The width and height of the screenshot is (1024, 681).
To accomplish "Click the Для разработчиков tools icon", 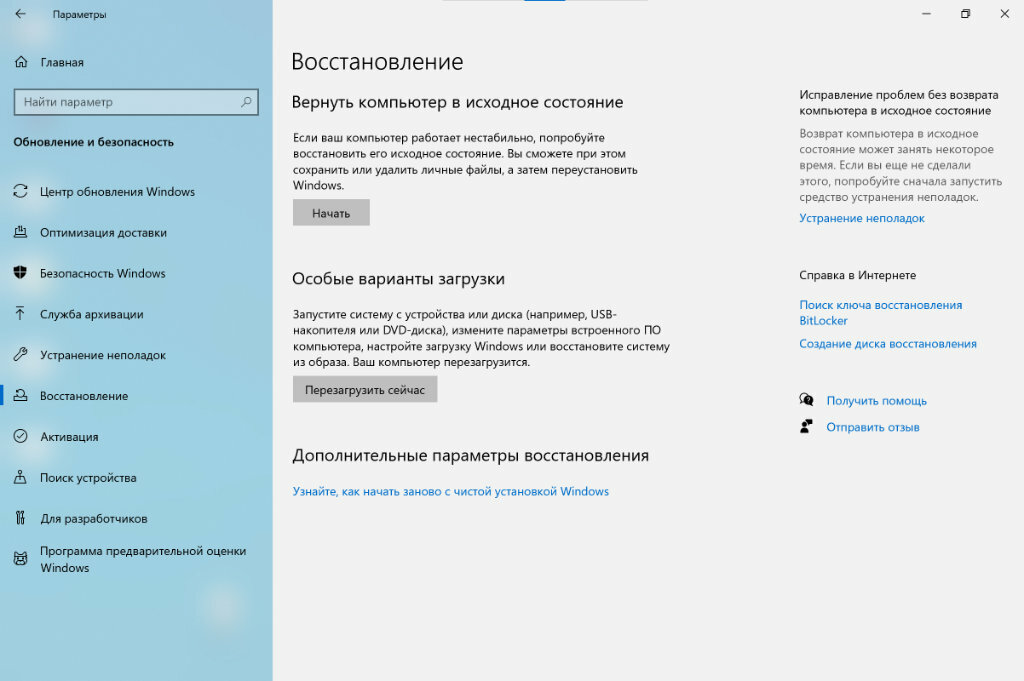I will [20, 518].
